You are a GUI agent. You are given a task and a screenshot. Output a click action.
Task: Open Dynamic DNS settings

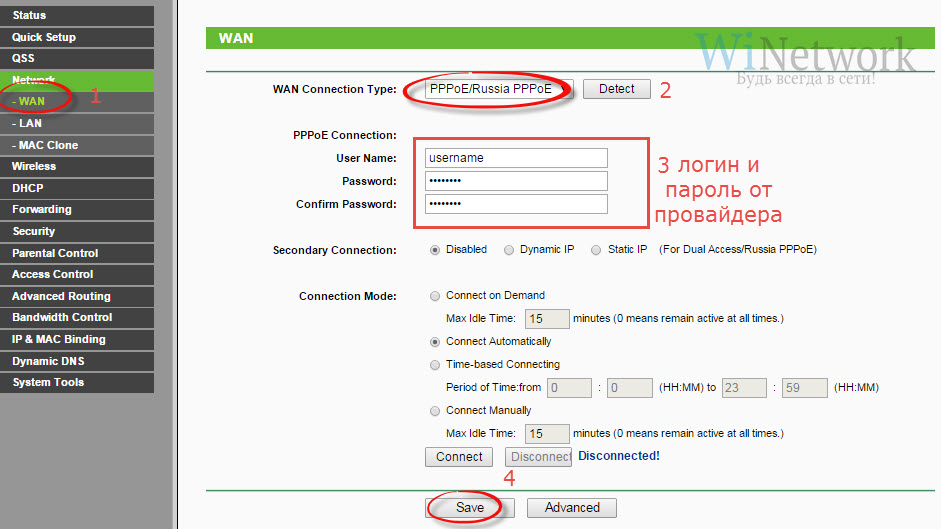point(77,361)
